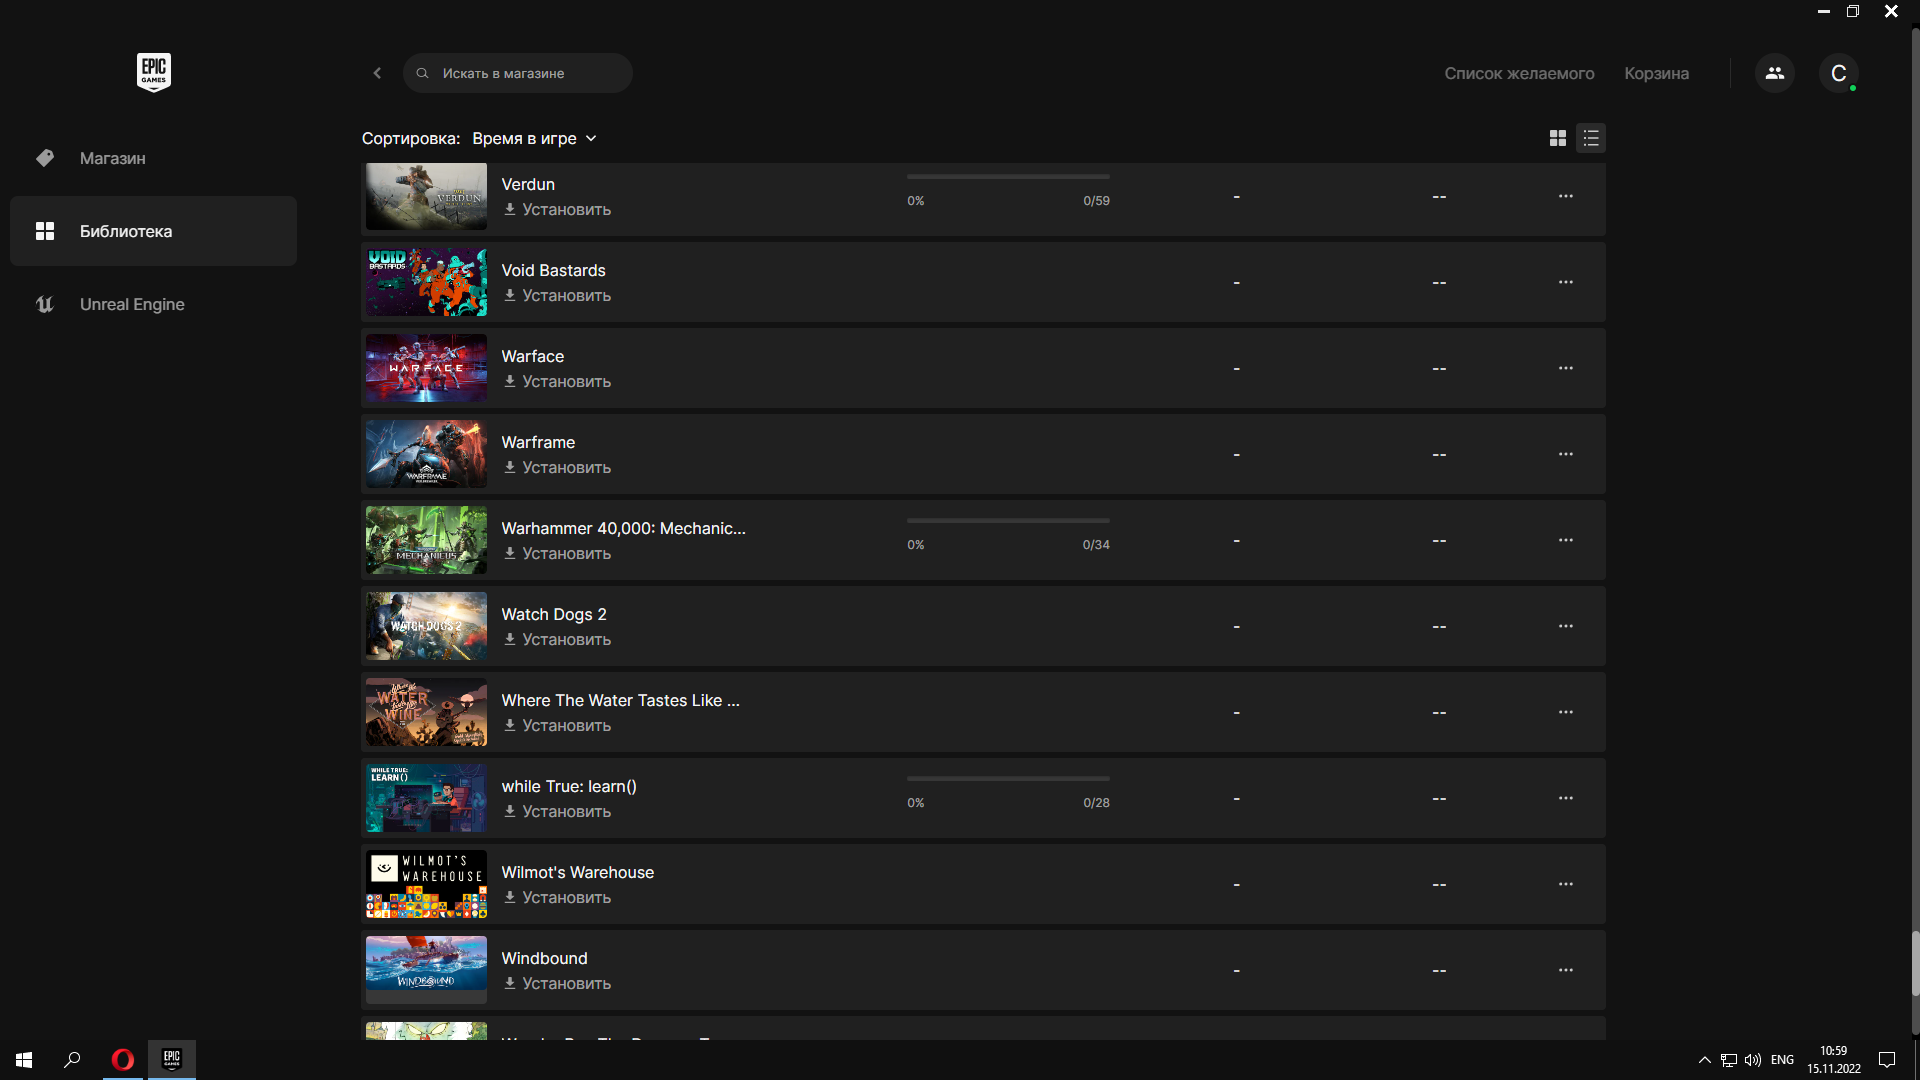Image resolution: width=1920 pixels, height=1080 pixels.
Task: Open the Windows Start menu
Action: [24, 1060]
